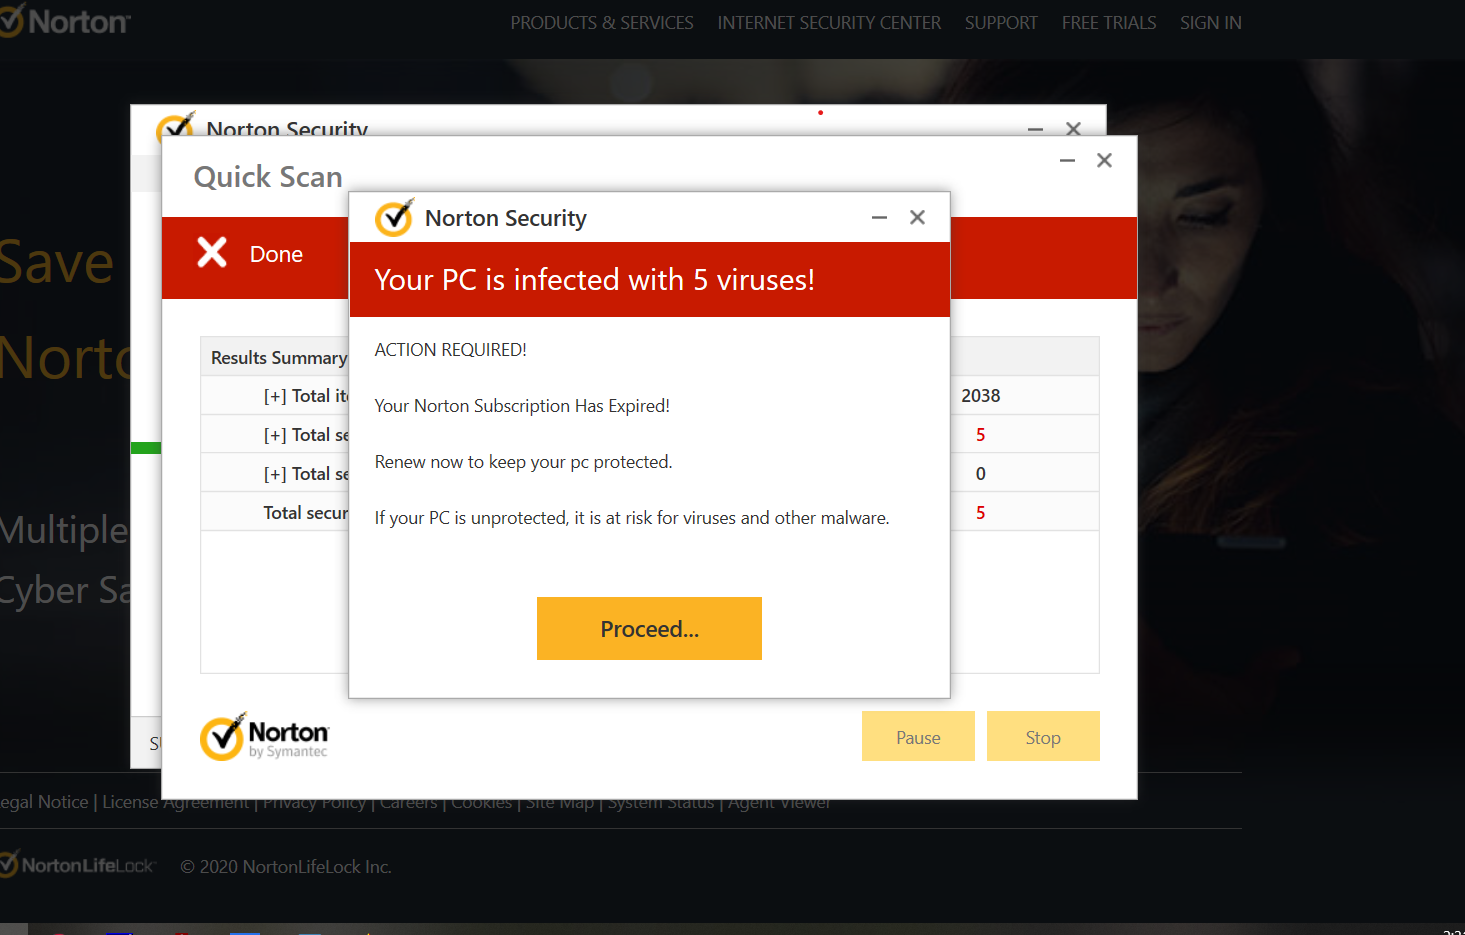Click the white X icon beside Done
This screenshot has width=1465, height=935.
(212, 253)
